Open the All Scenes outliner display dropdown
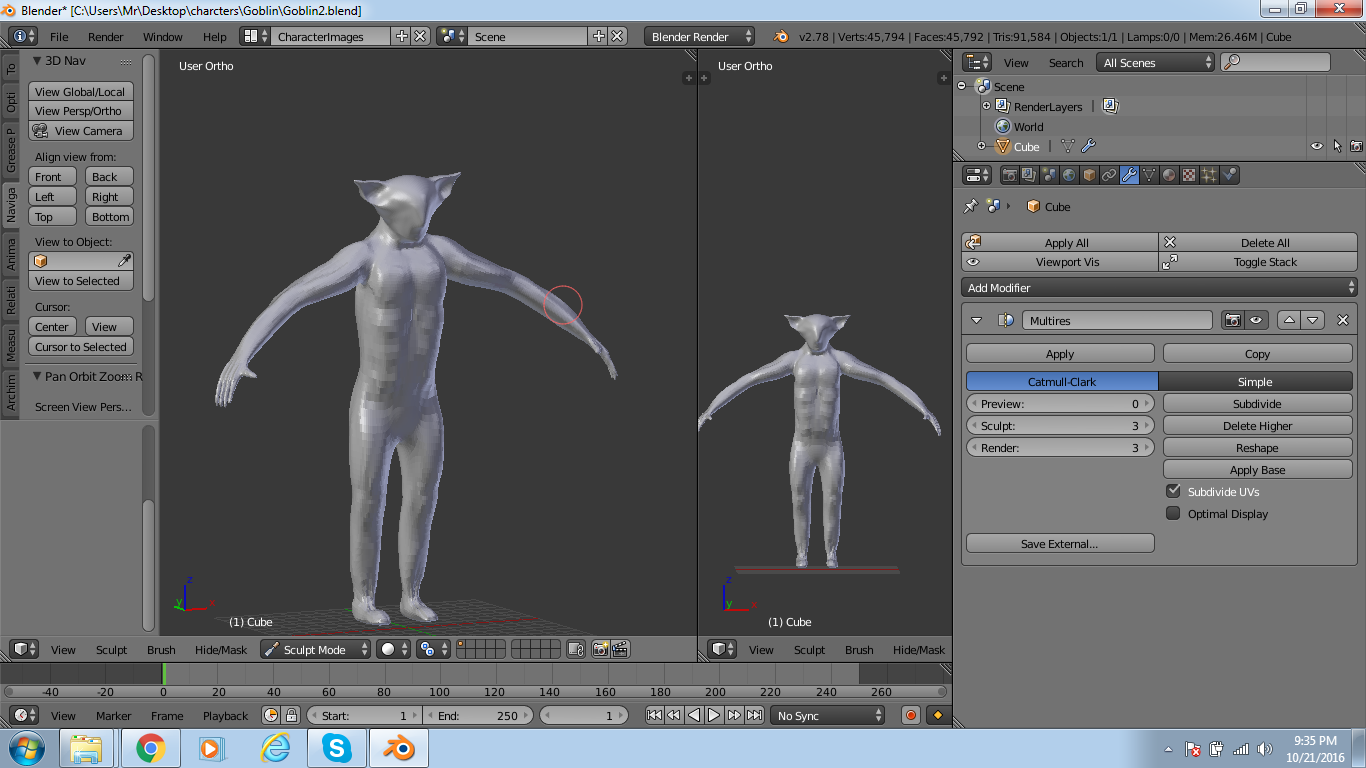Viewport: 1366px width, 768px height. (1155, 62)
